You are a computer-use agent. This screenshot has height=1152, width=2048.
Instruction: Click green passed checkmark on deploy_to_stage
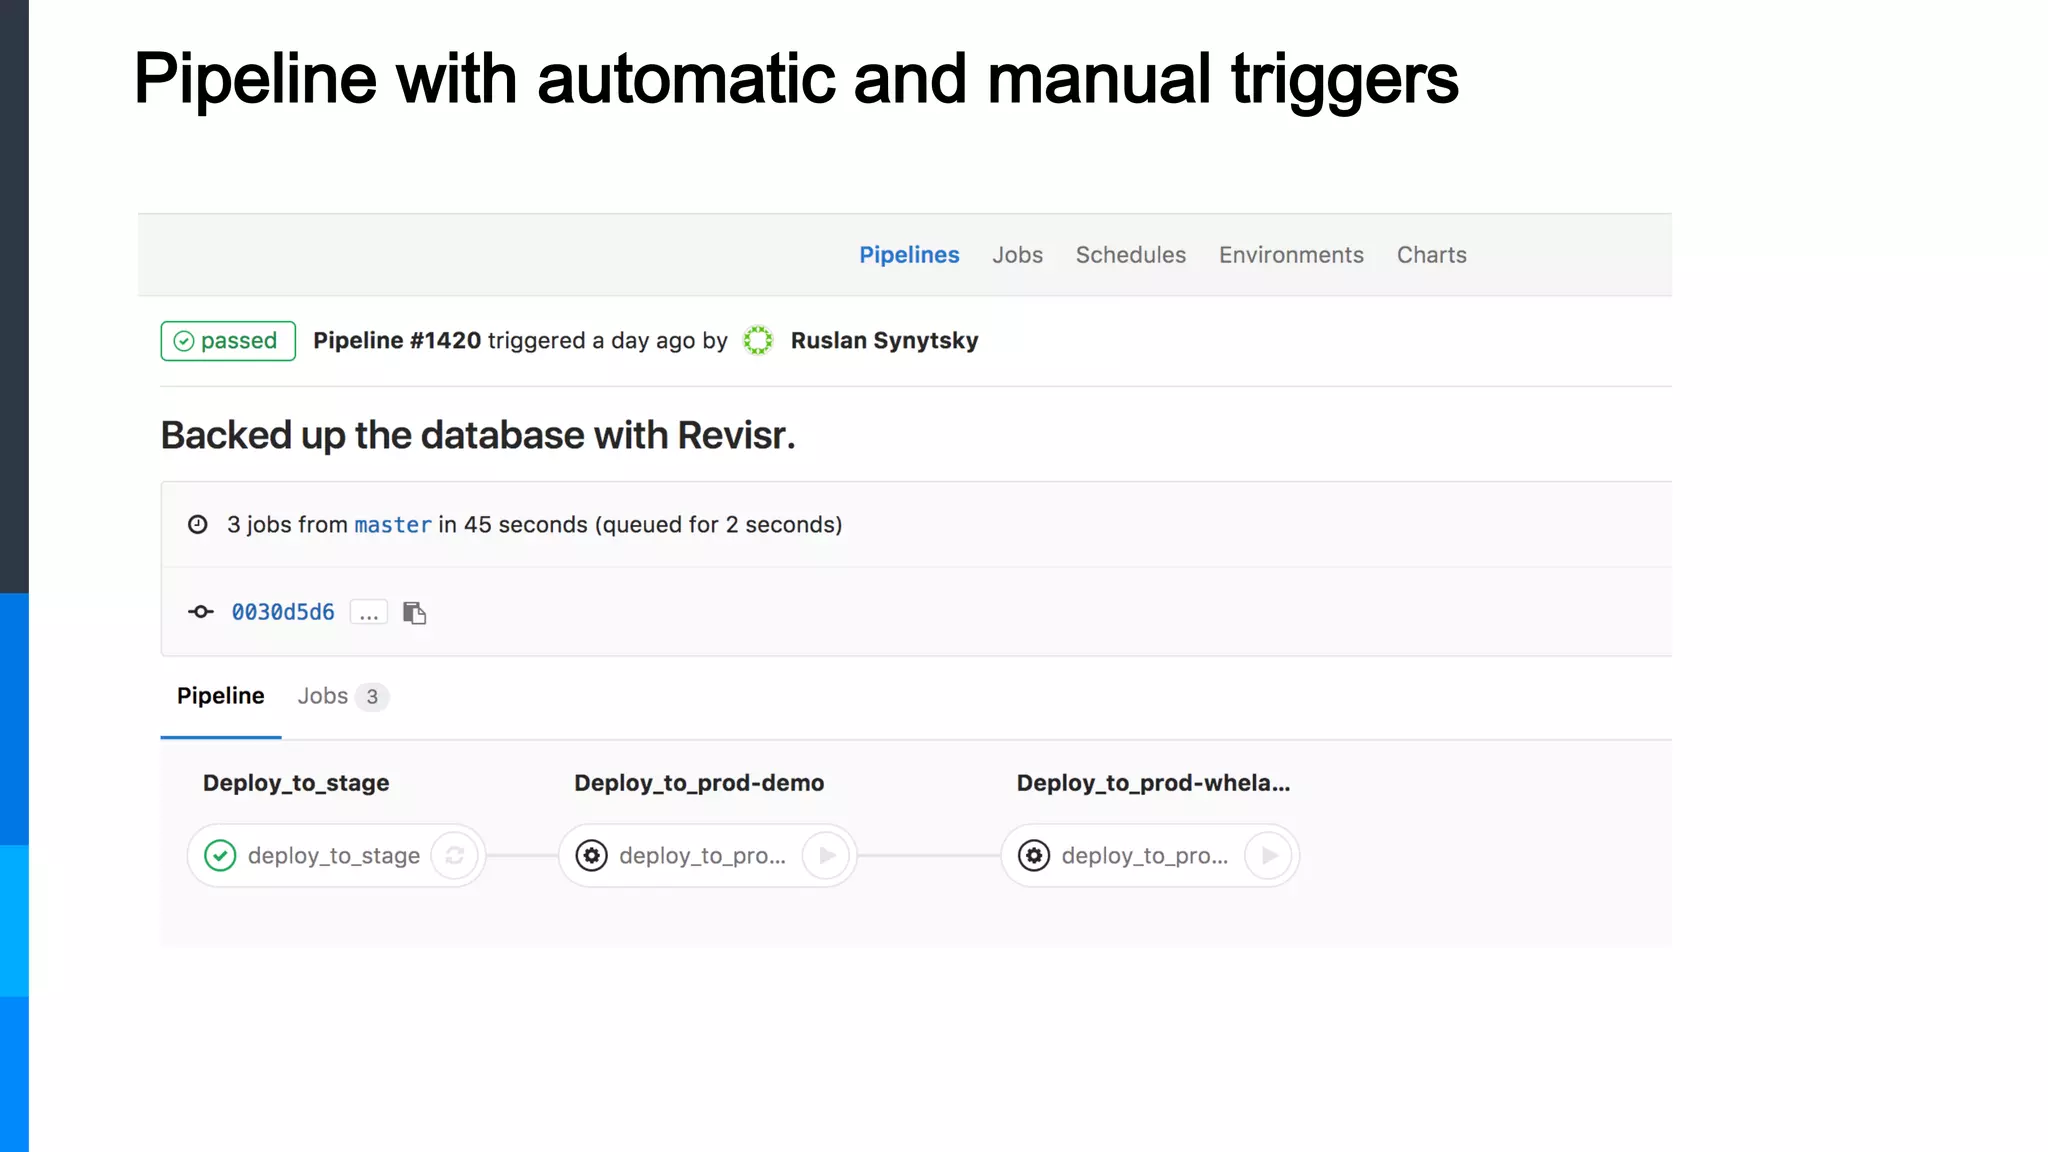tap(220, 856)
